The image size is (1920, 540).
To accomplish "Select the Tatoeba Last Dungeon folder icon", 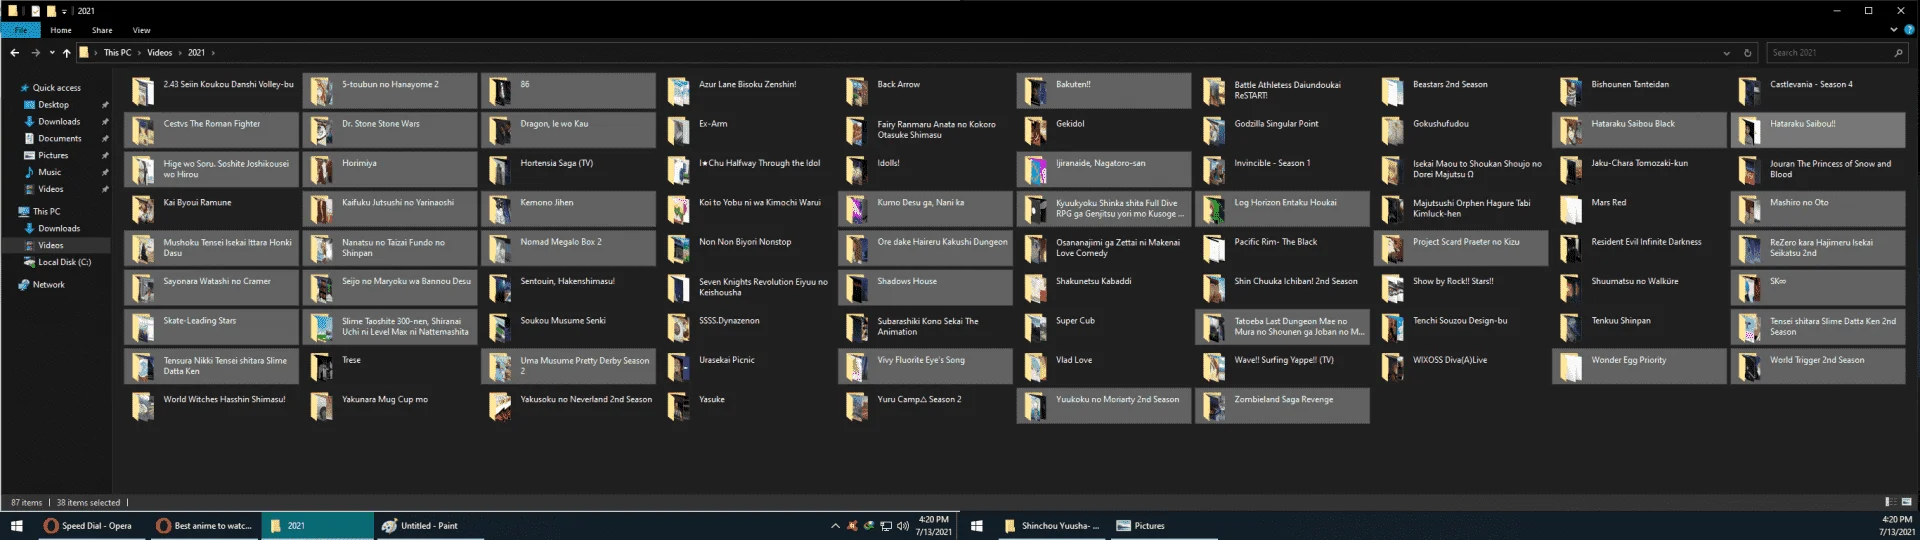I will (x=1213, y=328).
